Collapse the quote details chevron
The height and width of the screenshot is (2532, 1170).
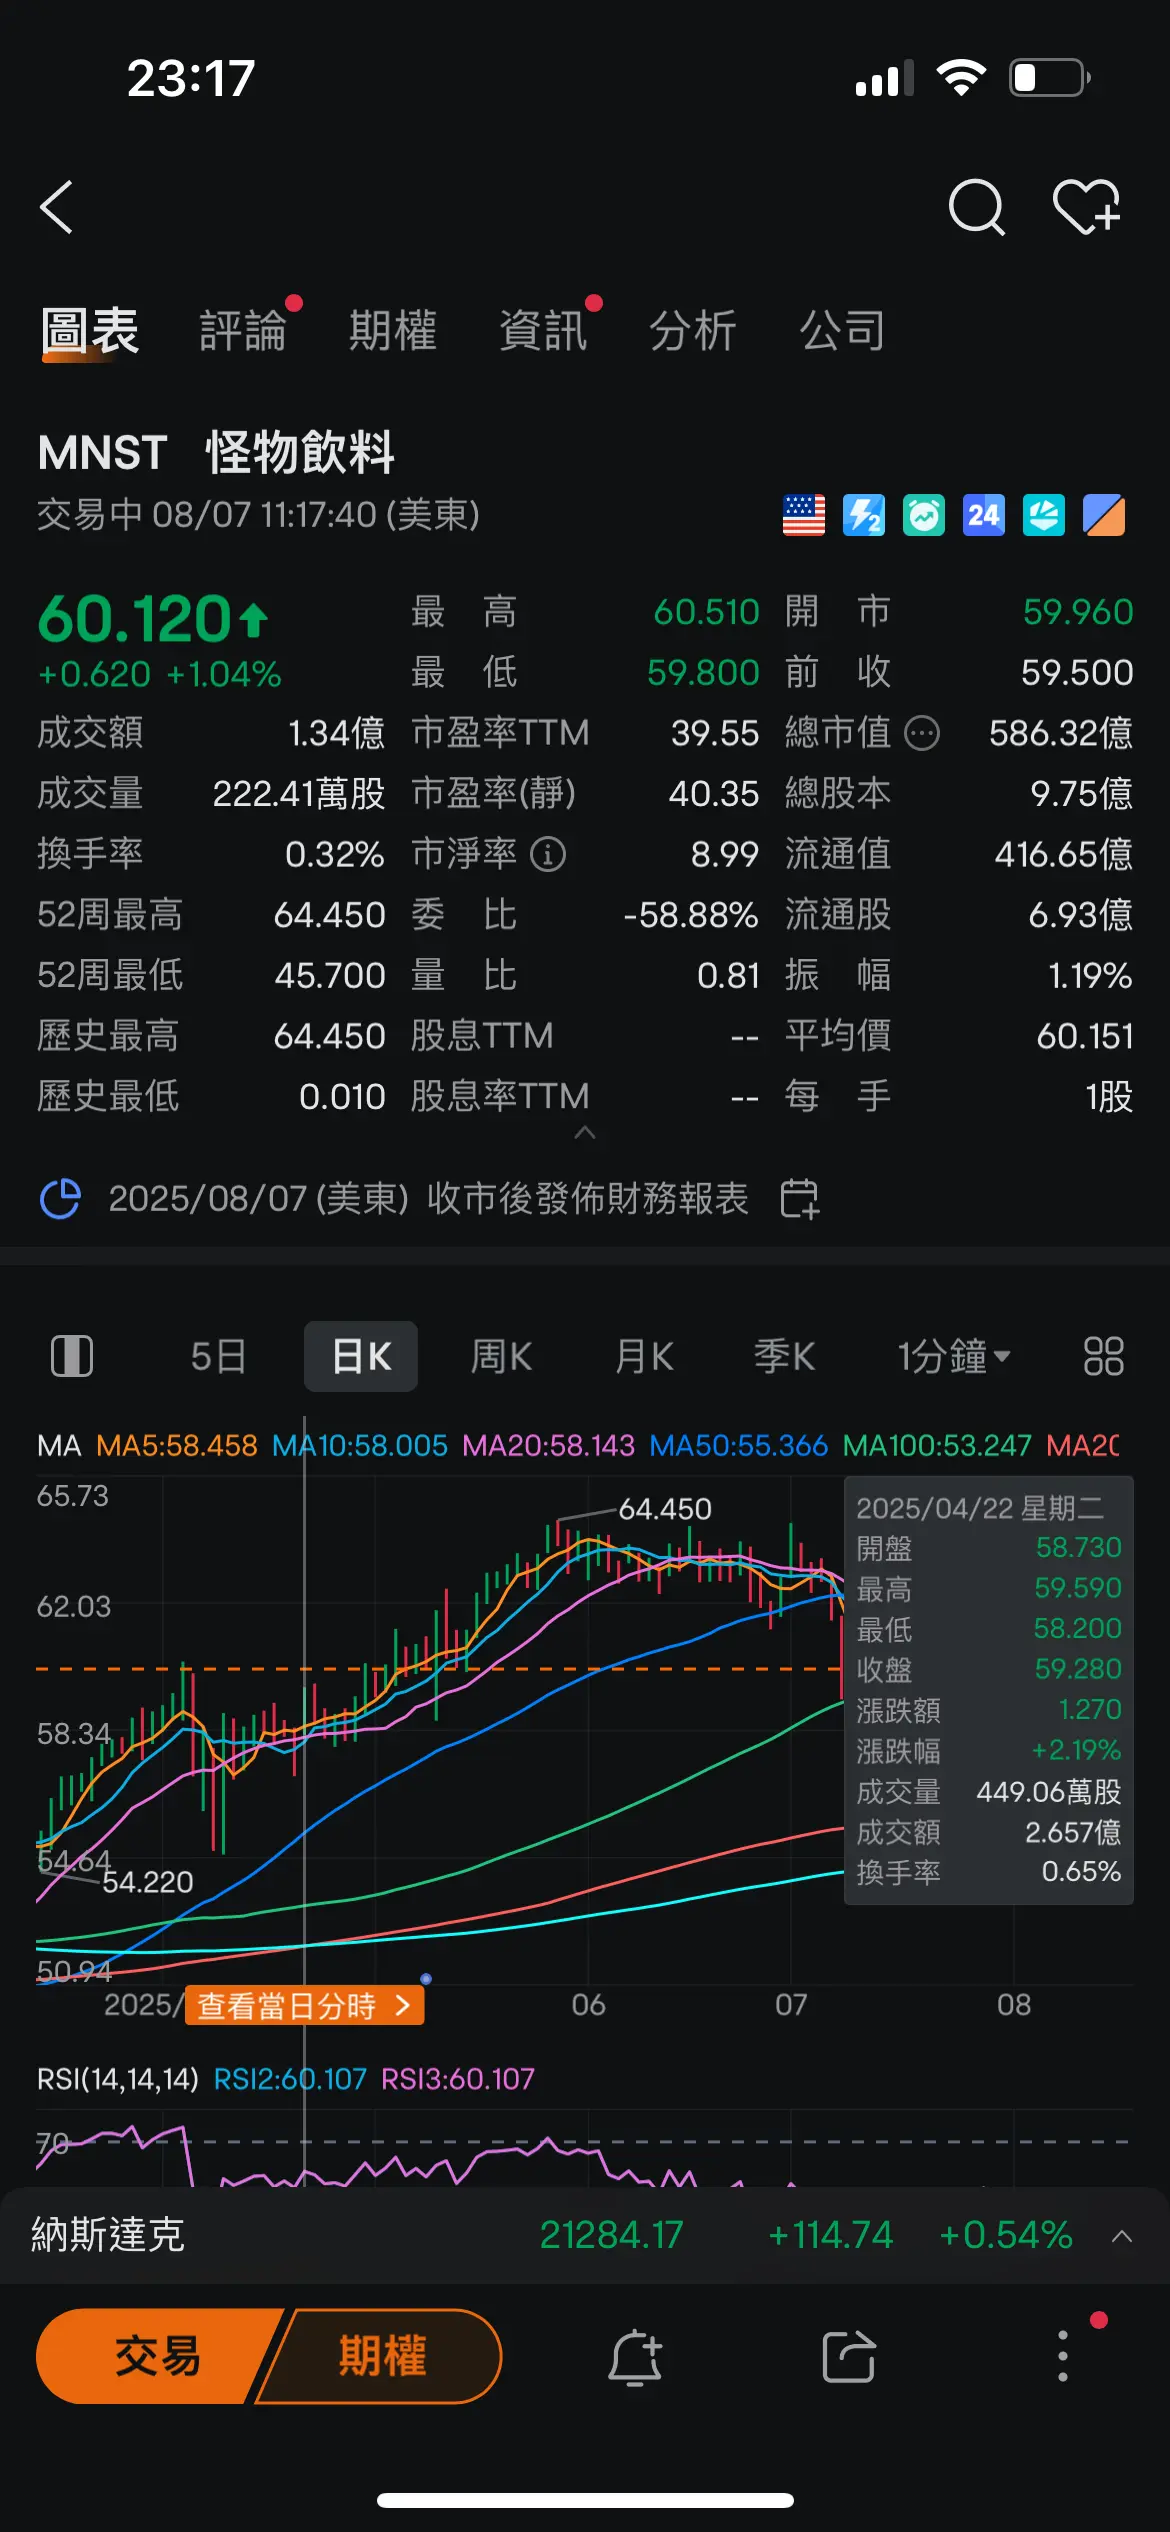(585, 1133)
